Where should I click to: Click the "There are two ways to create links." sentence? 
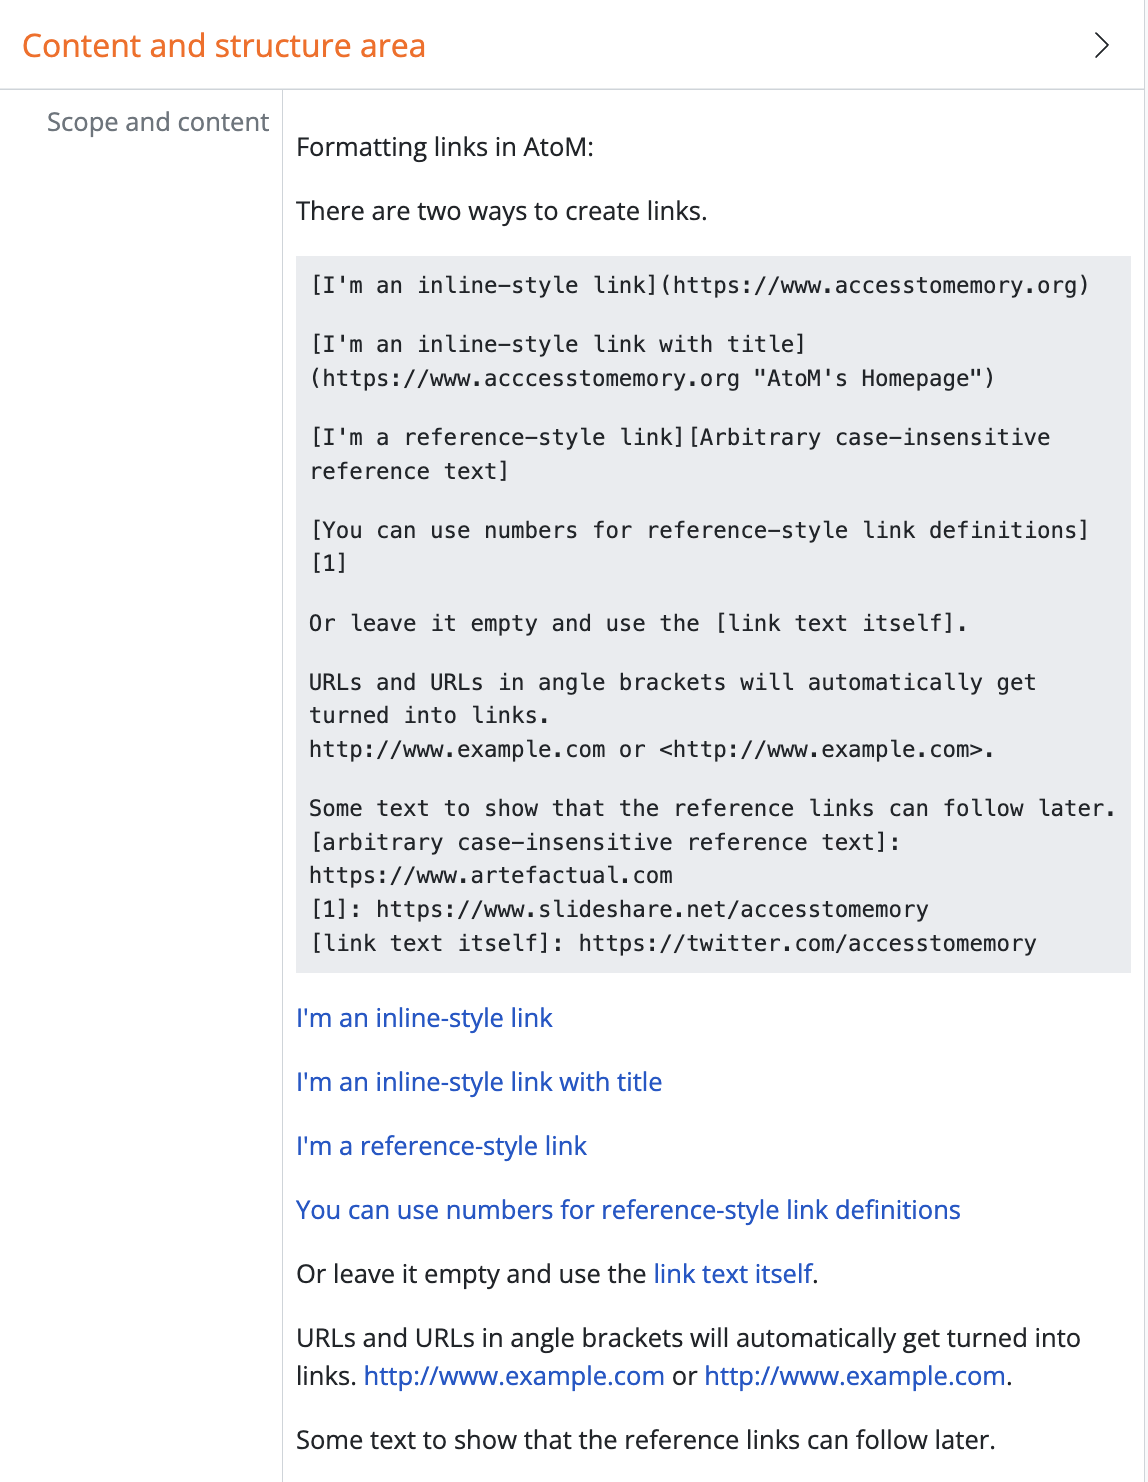coord(502,211)
